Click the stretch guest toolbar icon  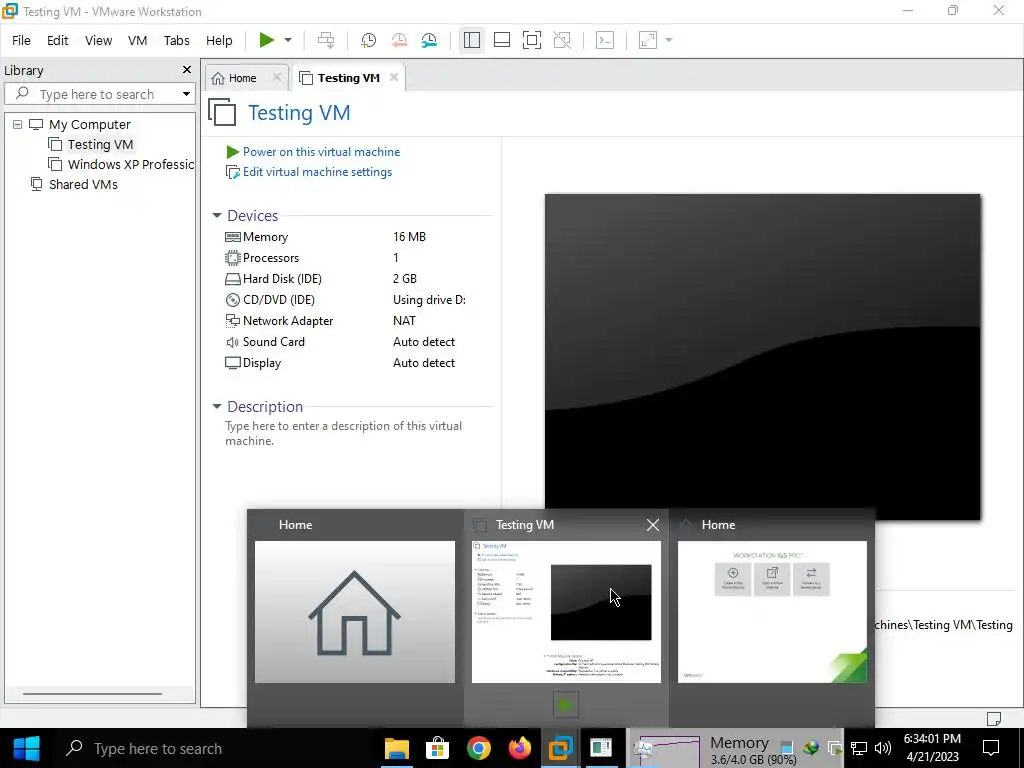click(x=648, y=40)
